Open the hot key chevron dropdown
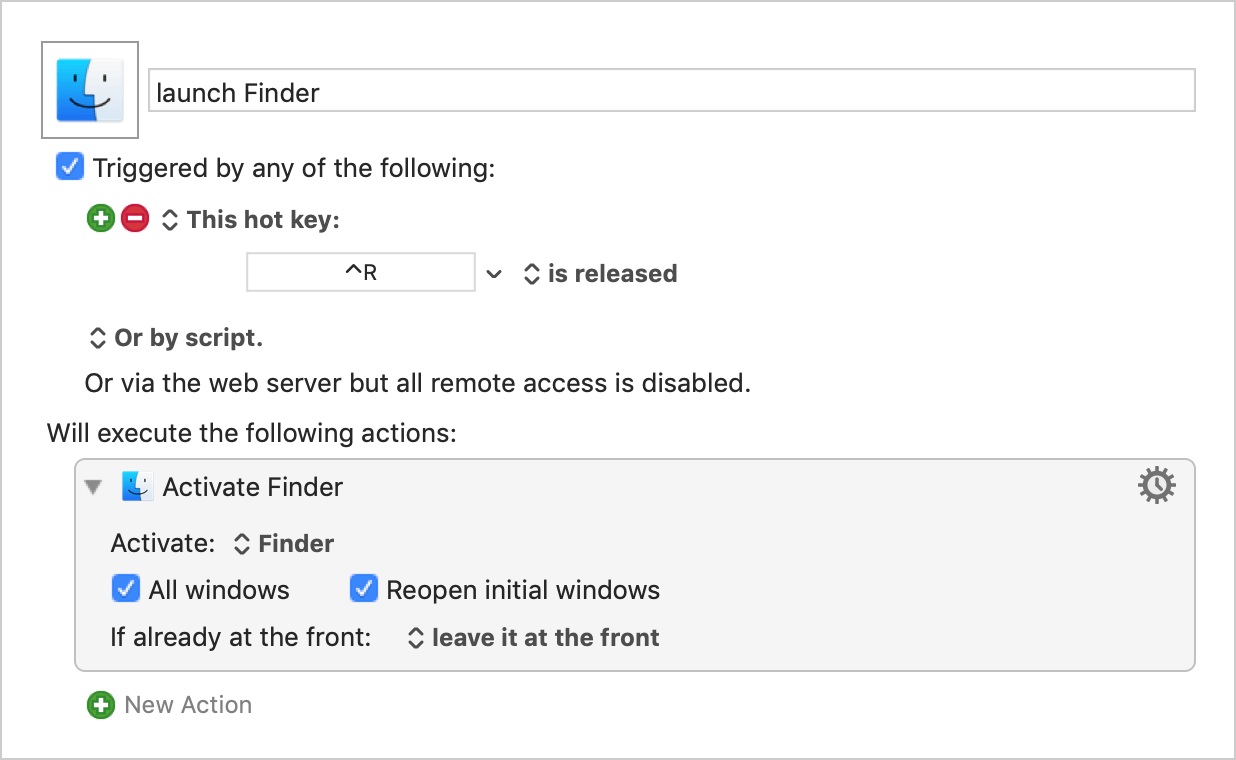This screenshot has height=760, width=1236. pos(494,273)
